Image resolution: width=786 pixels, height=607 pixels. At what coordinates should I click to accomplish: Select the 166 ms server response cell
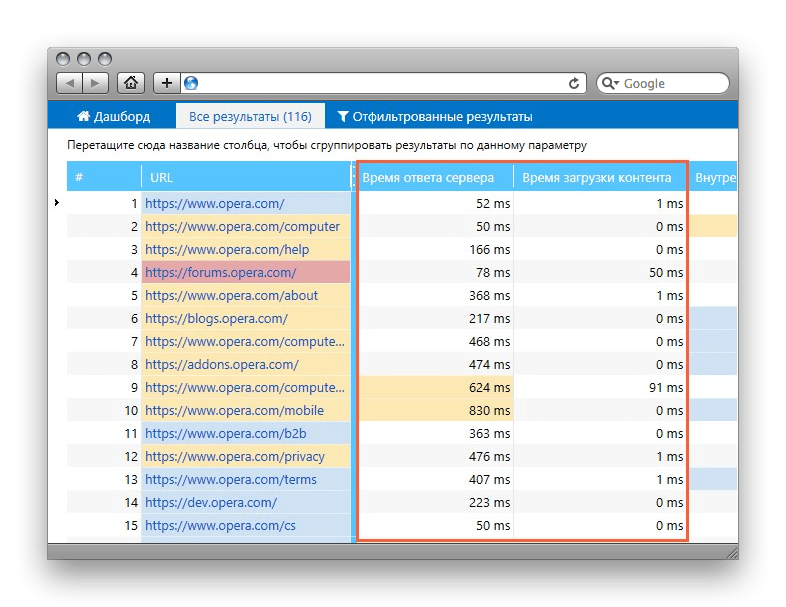(x=435, y=250)
